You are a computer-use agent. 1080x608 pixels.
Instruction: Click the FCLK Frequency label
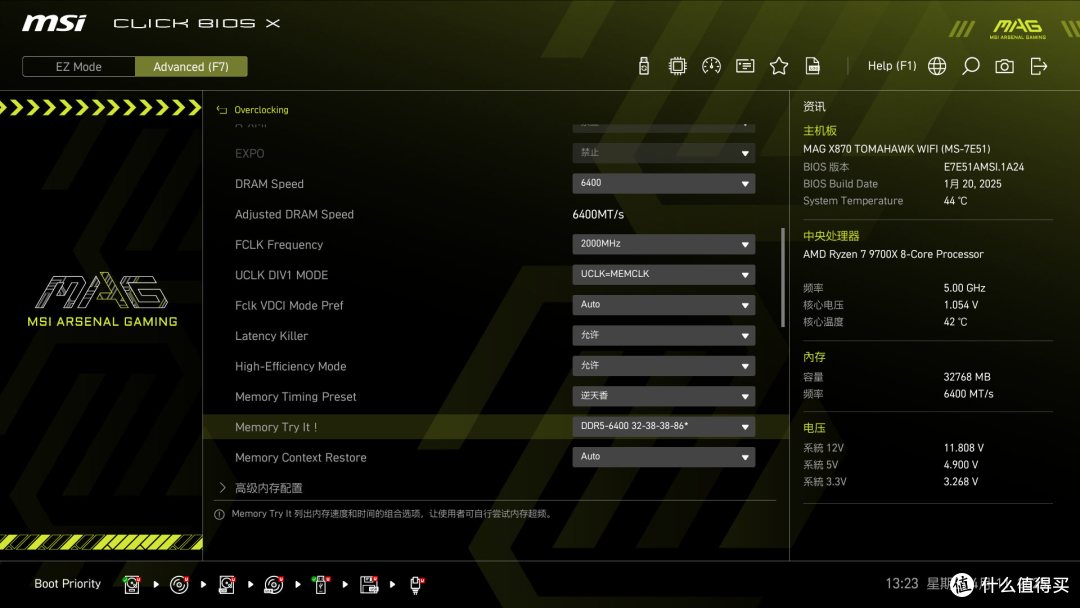[x=279, y=244]
